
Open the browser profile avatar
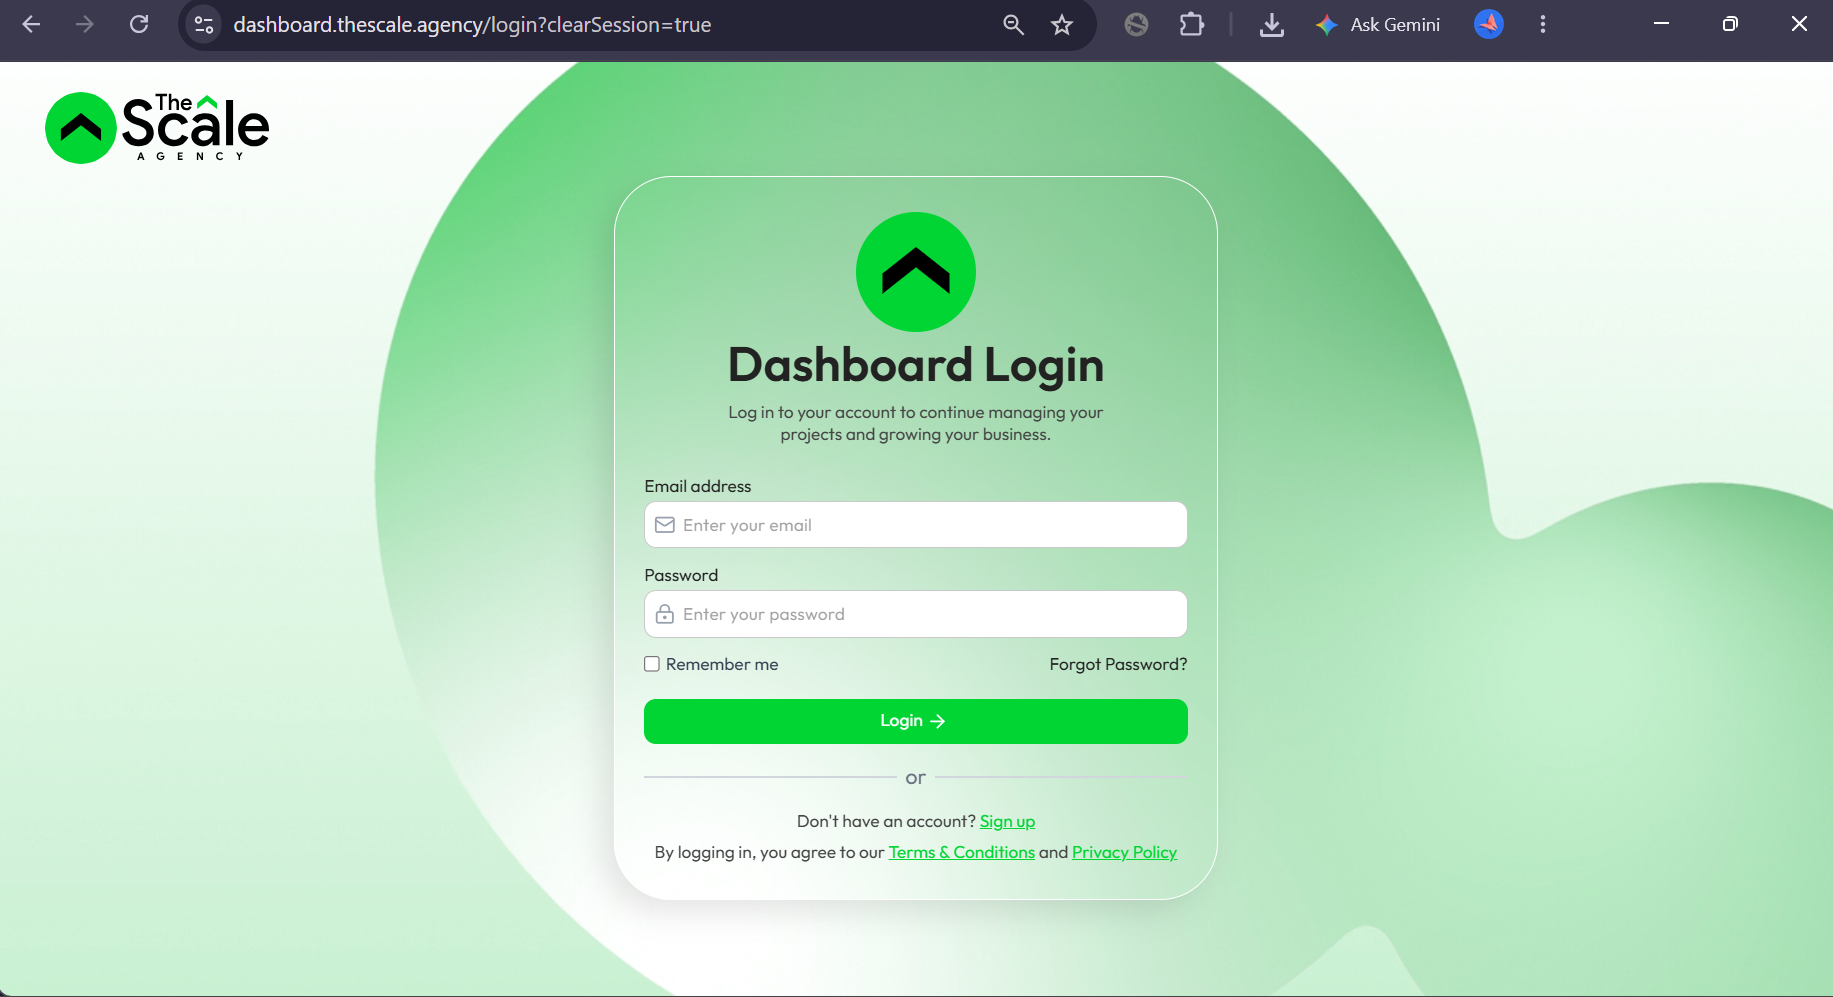tap(1488, 25)
